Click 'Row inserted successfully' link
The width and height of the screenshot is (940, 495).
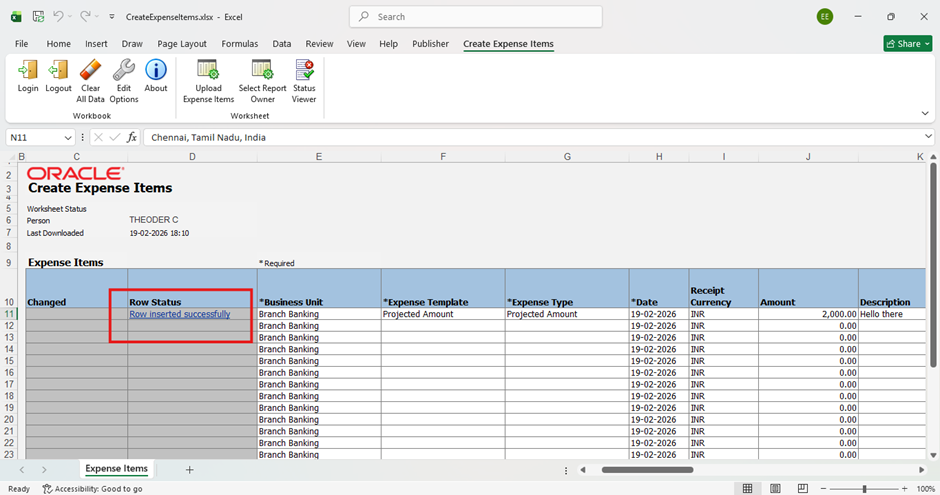click(180, 314)
